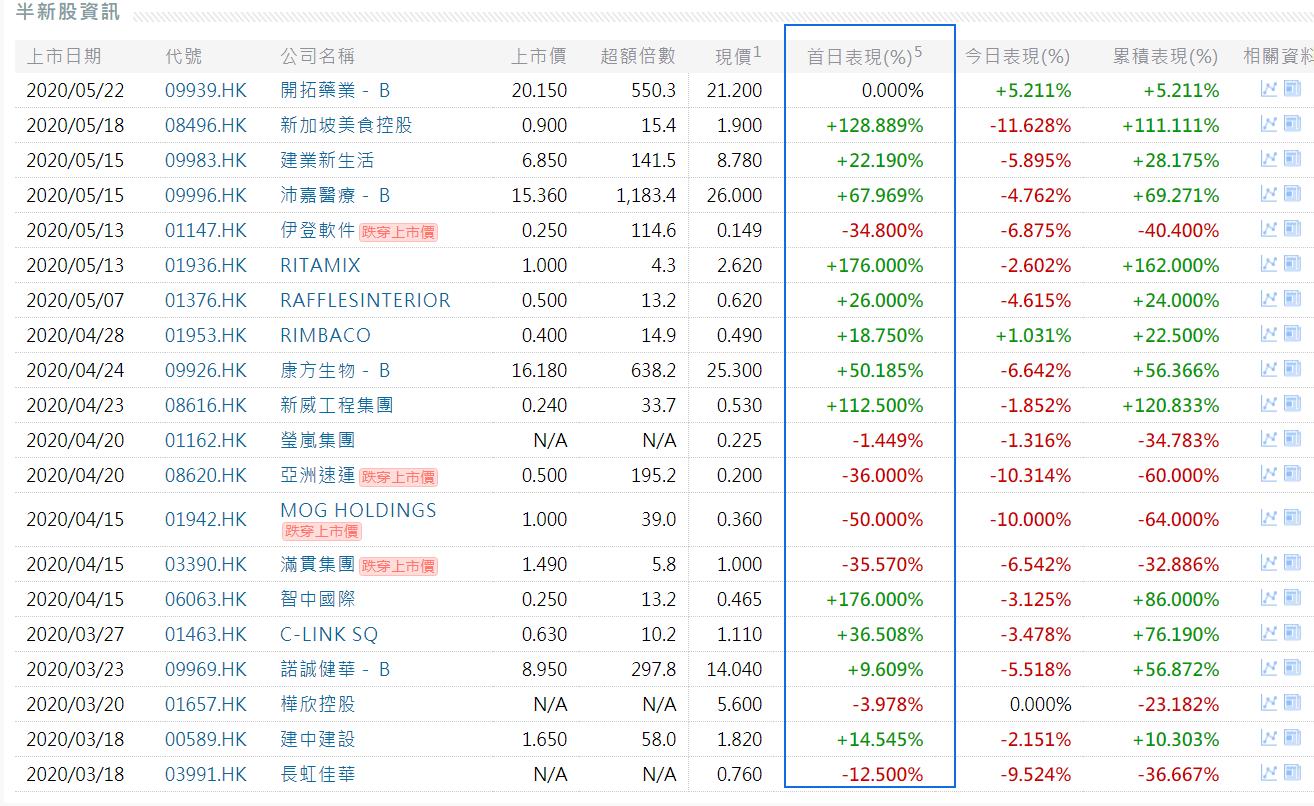Open company link 開拓藥業 - B

tap(335, 90)
